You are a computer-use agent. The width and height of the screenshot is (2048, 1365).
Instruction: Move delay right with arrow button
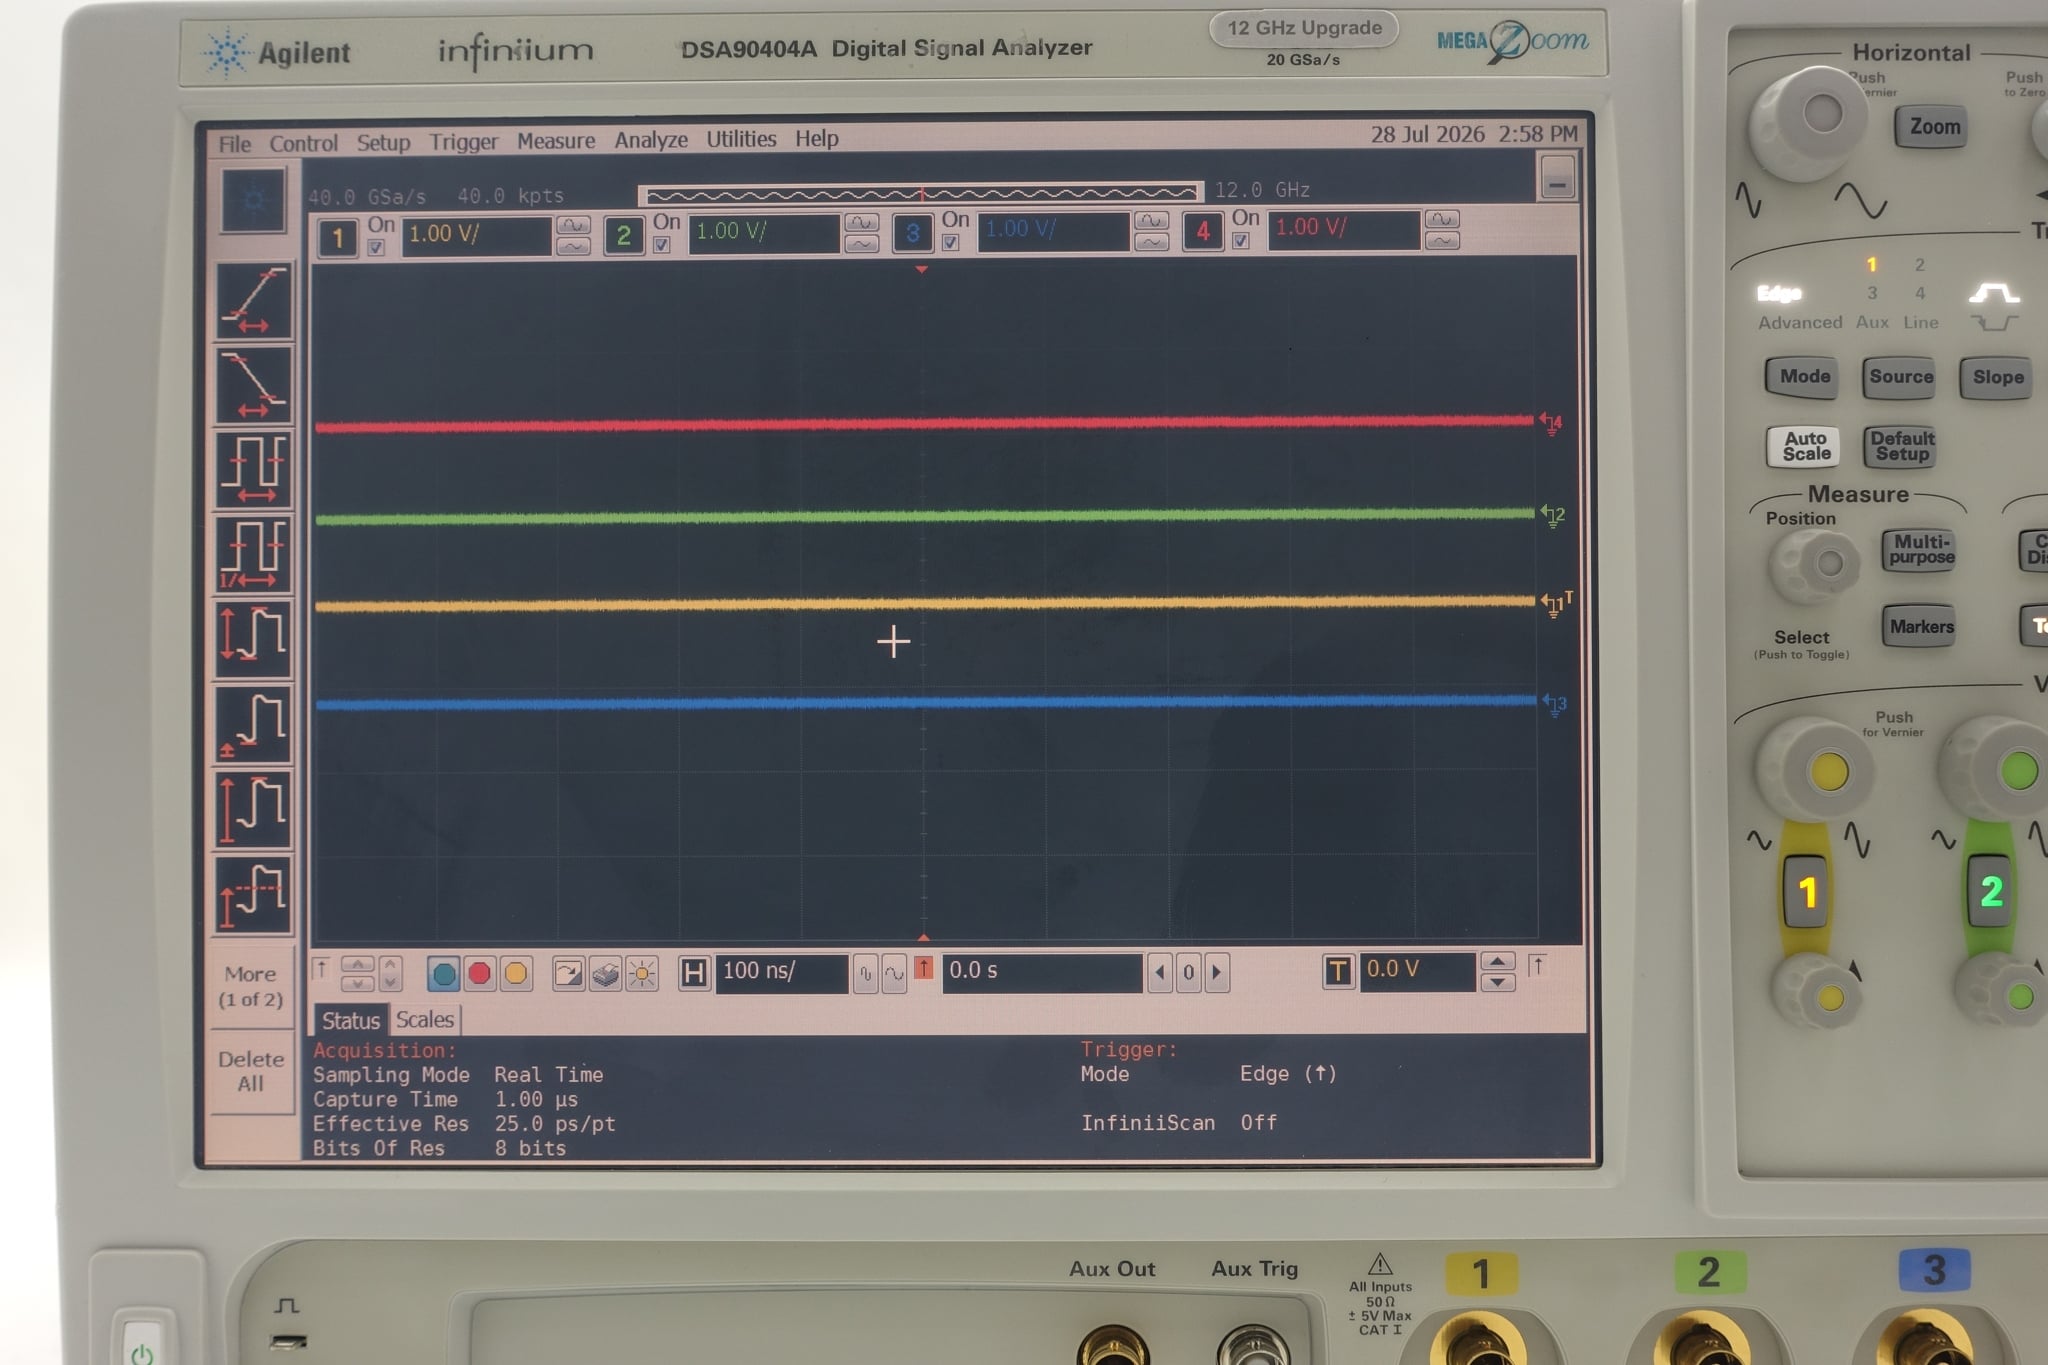click(x=1217, y=971)
